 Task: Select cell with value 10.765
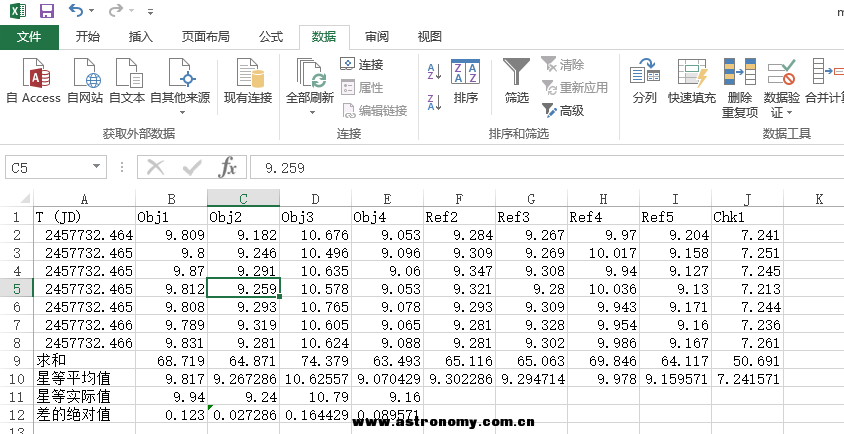(x=315, y=306)
